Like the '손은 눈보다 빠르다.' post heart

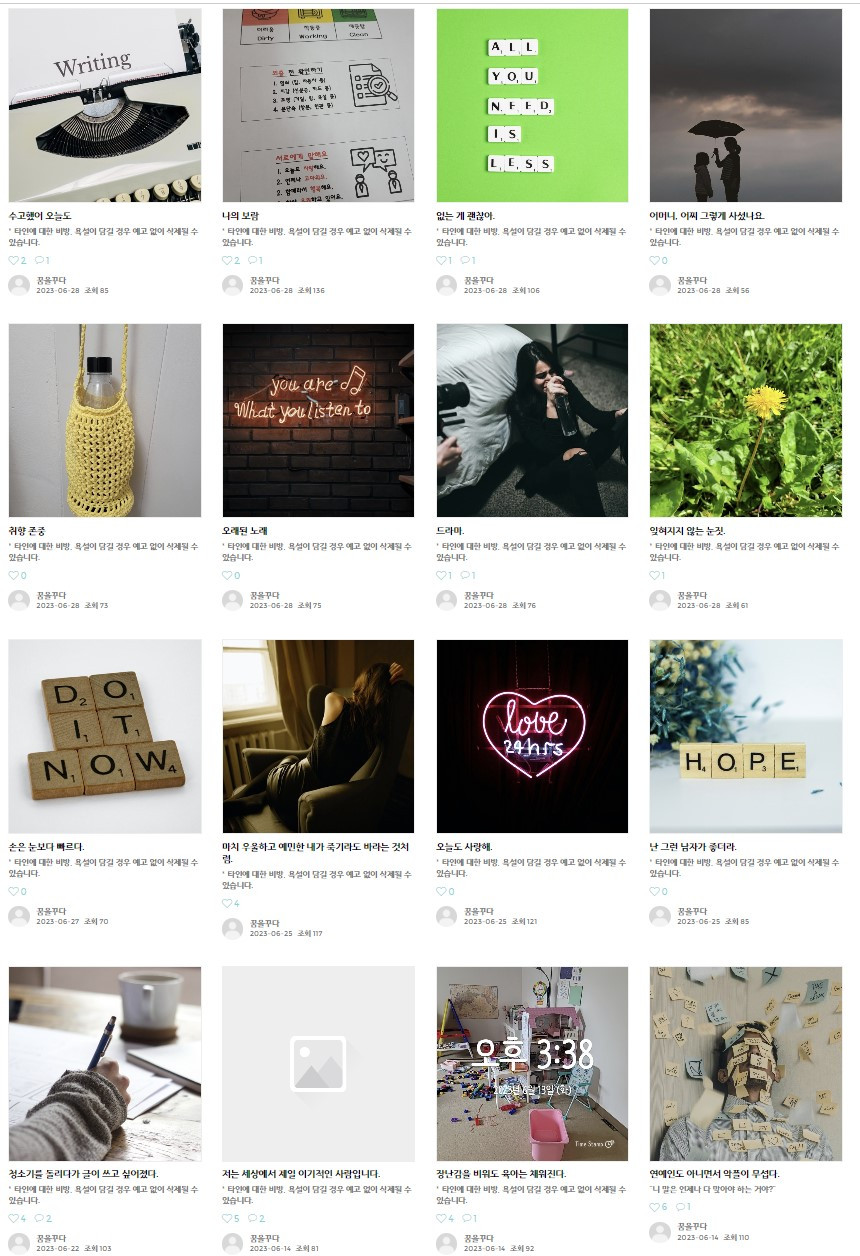point(13,891)
